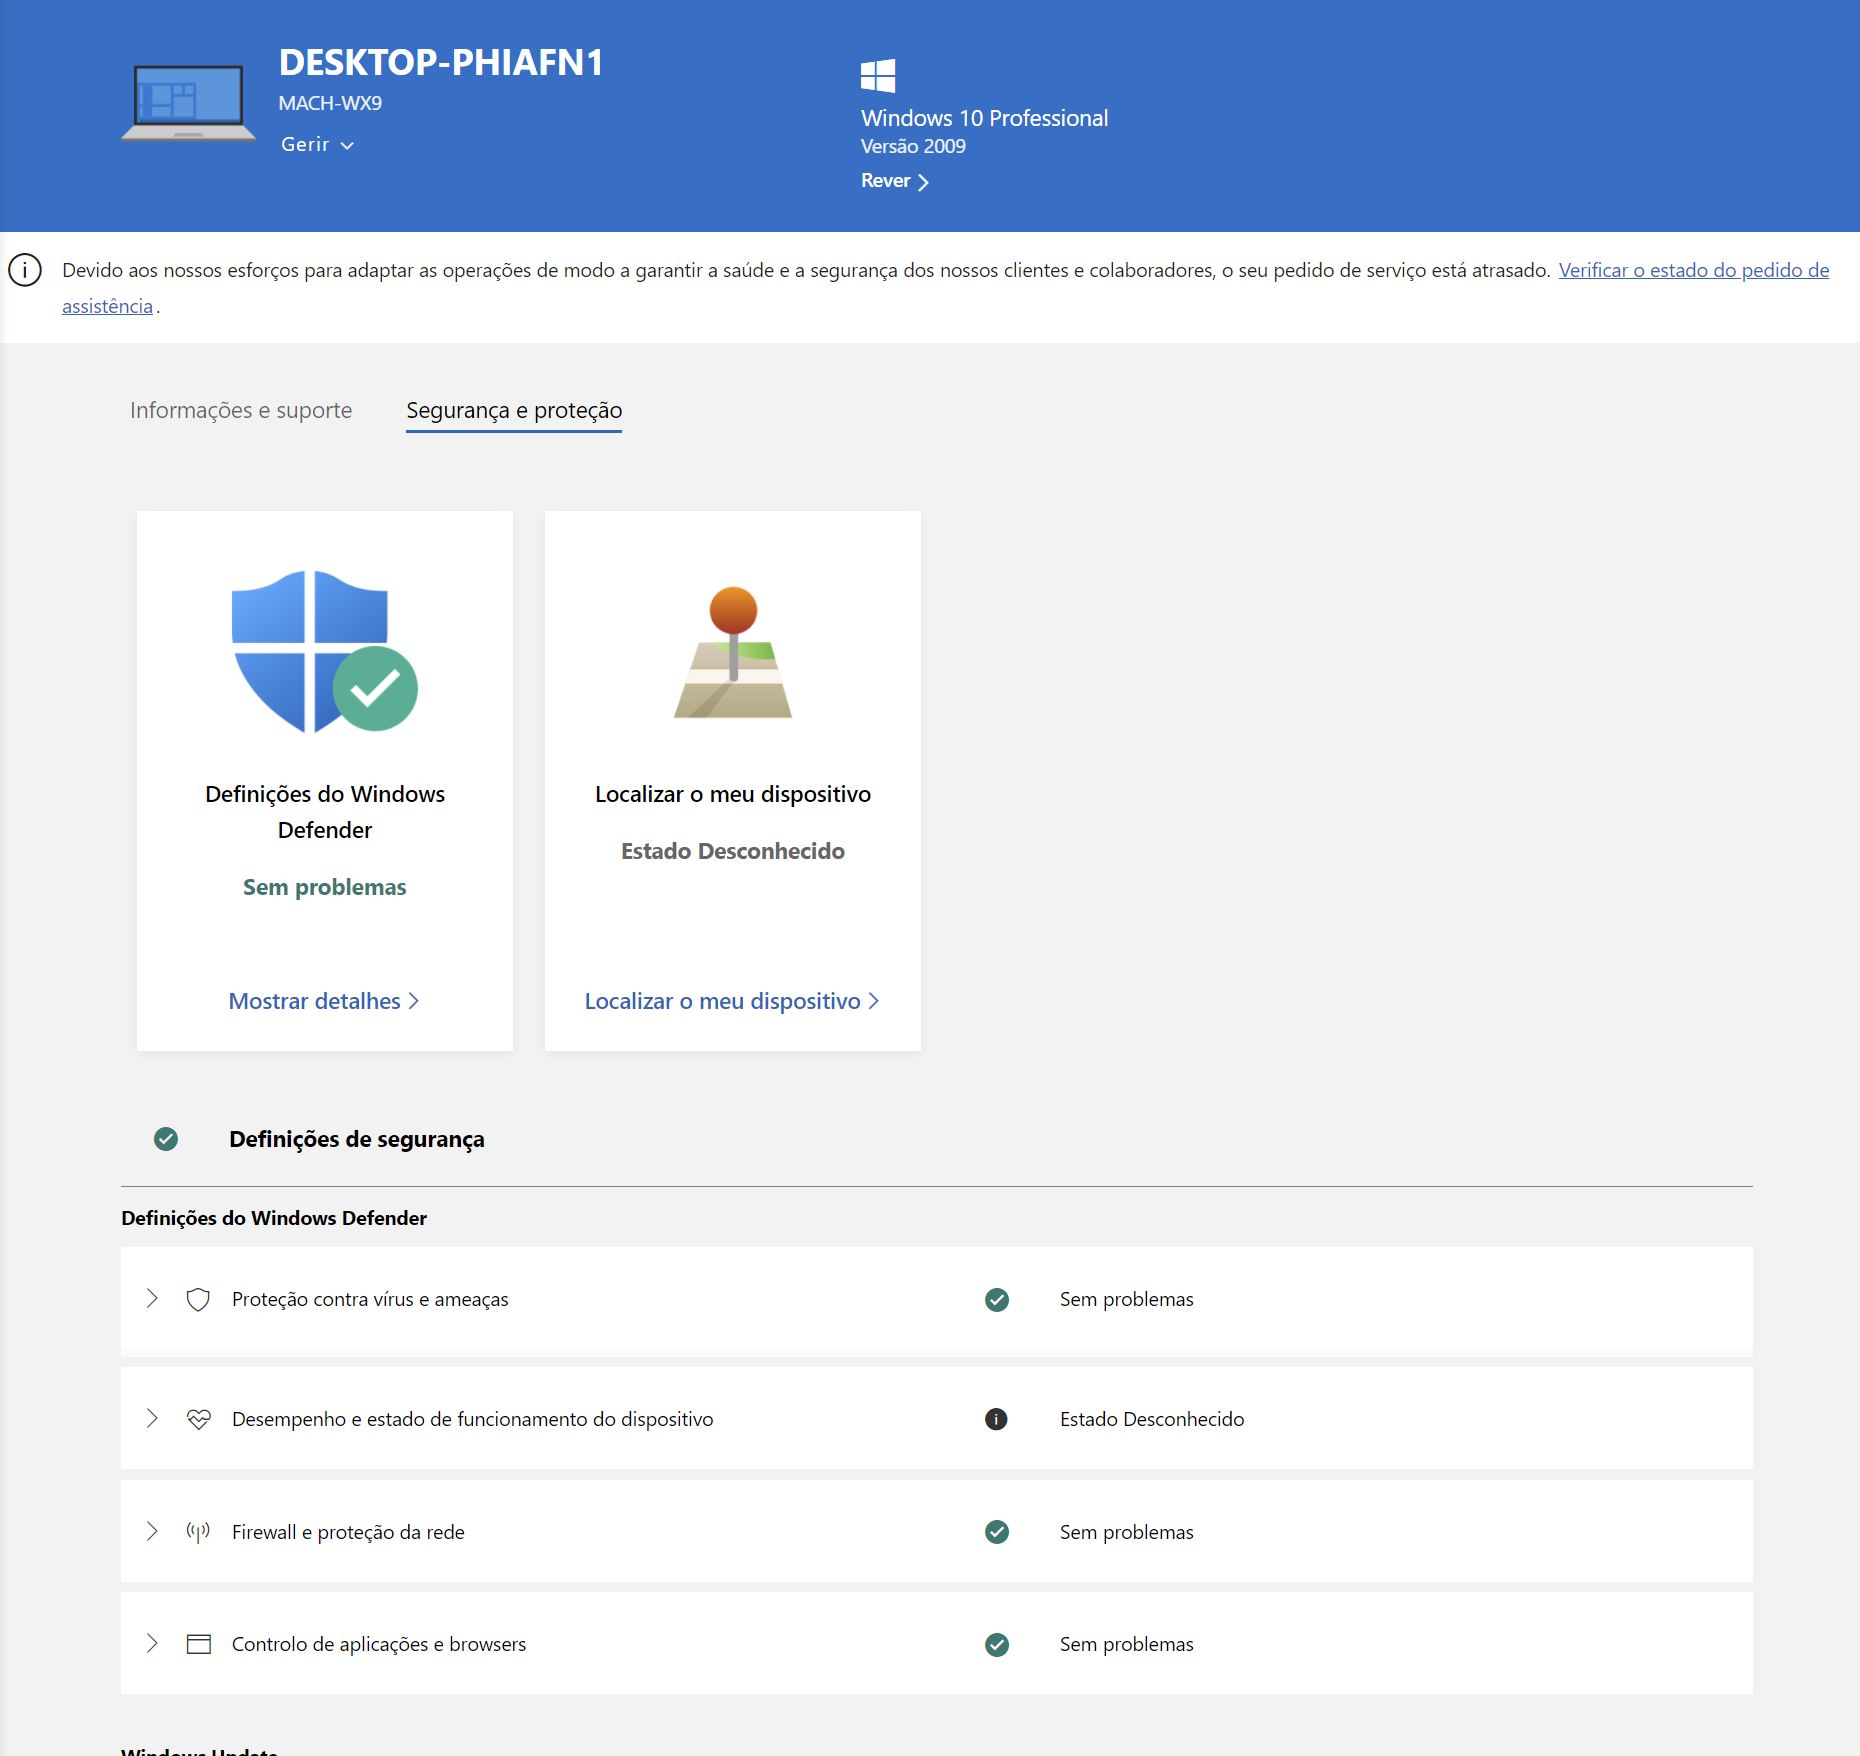Click the map pin locate device icon
1860x1756 pixels.
pos(733,652)
